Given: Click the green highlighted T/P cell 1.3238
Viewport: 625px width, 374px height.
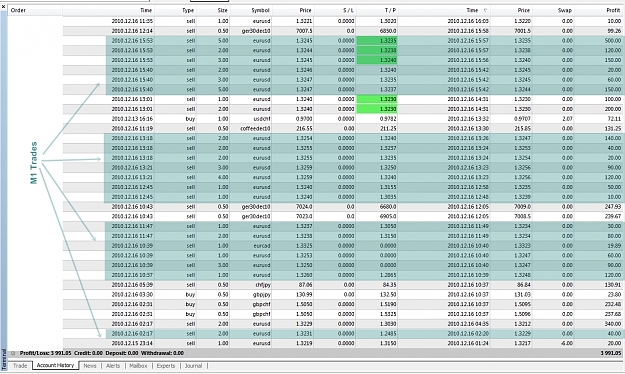Looking at the screenshot, I should 377,50.
